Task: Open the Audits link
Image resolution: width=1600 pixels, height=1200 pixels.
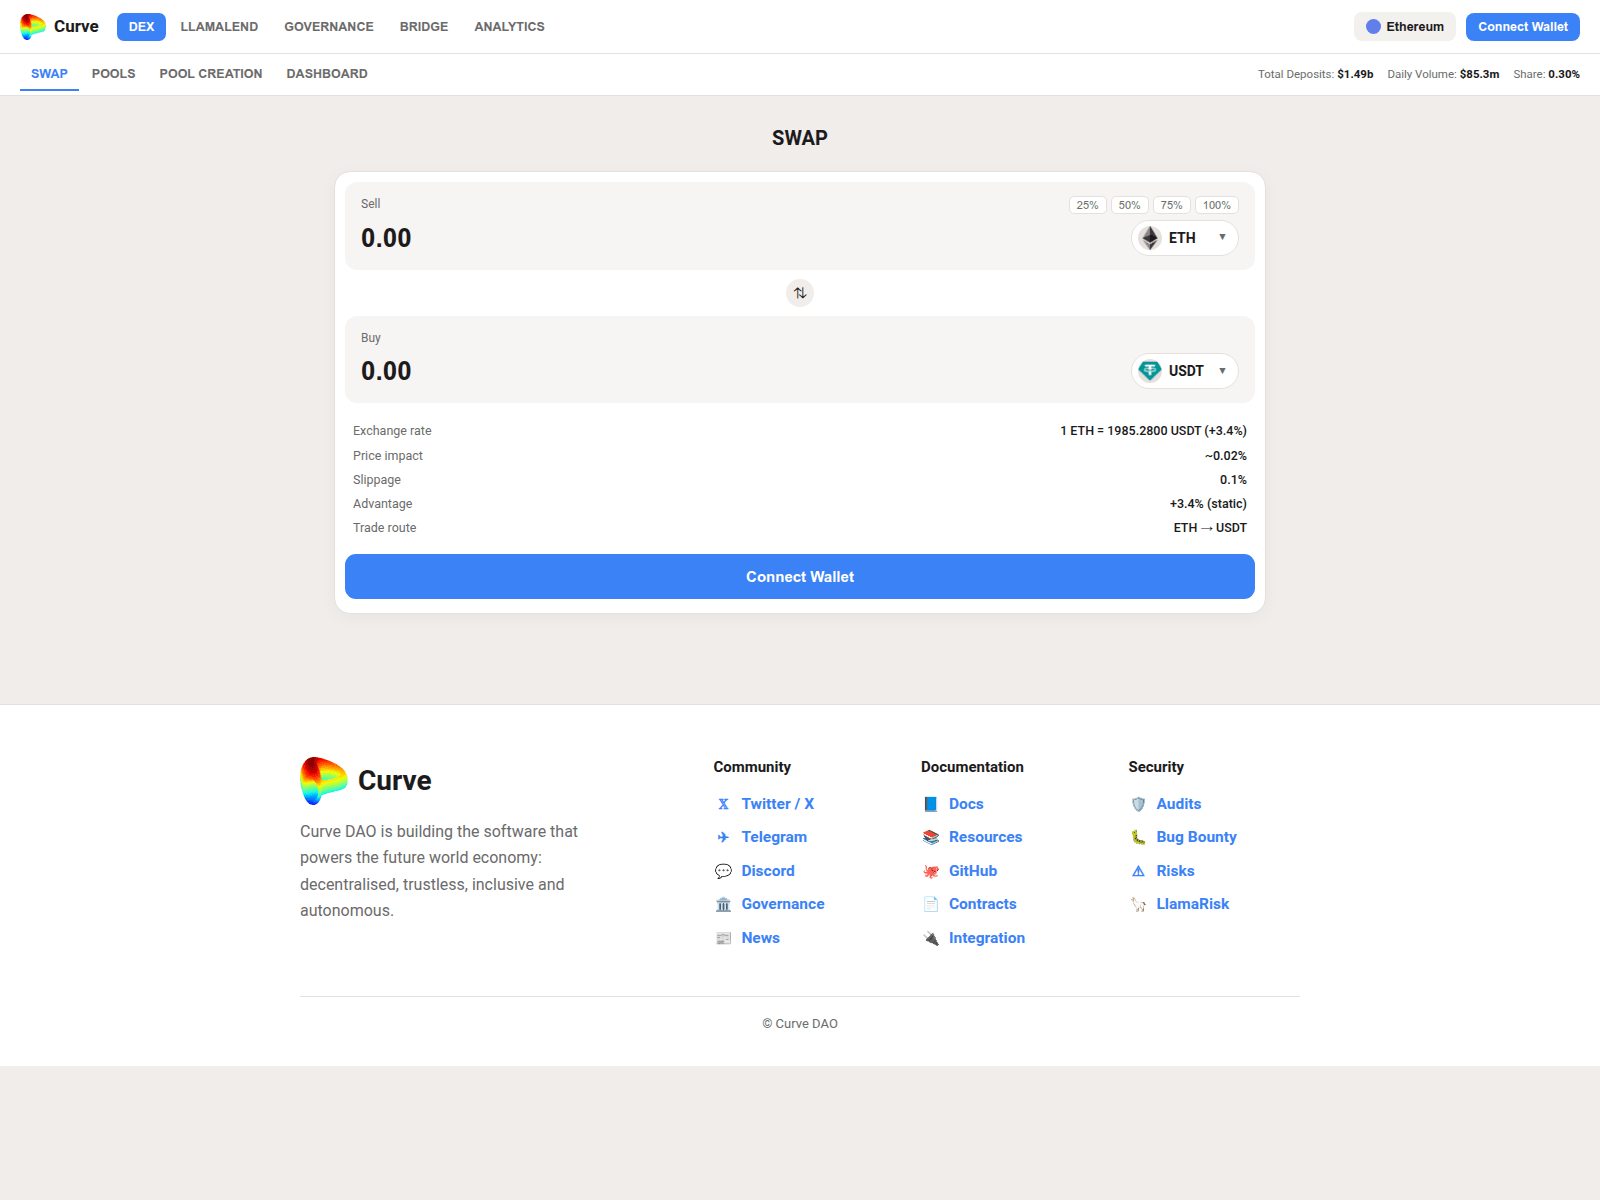Action: click(x=1179, y=804)
